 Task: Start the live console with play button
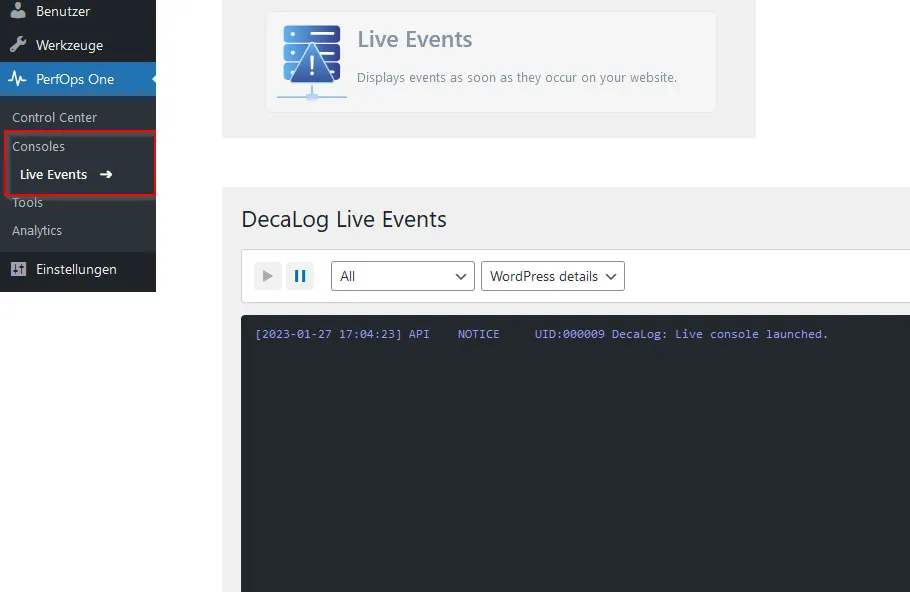268,276
